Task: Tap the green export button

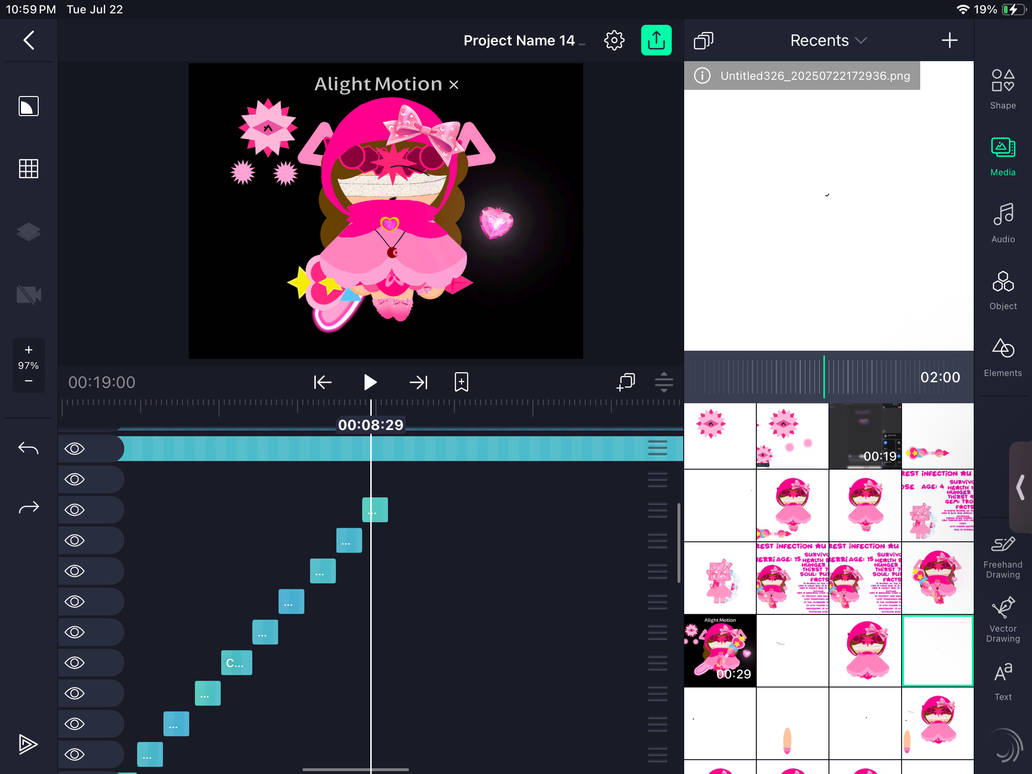Action: click(656, 40)
